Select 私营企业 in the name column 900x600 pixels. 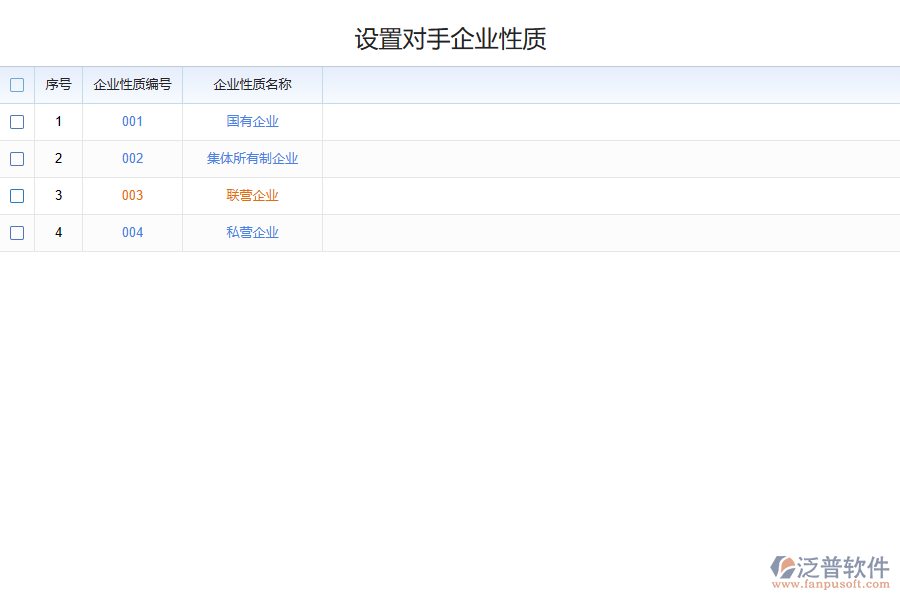[251, 232]
